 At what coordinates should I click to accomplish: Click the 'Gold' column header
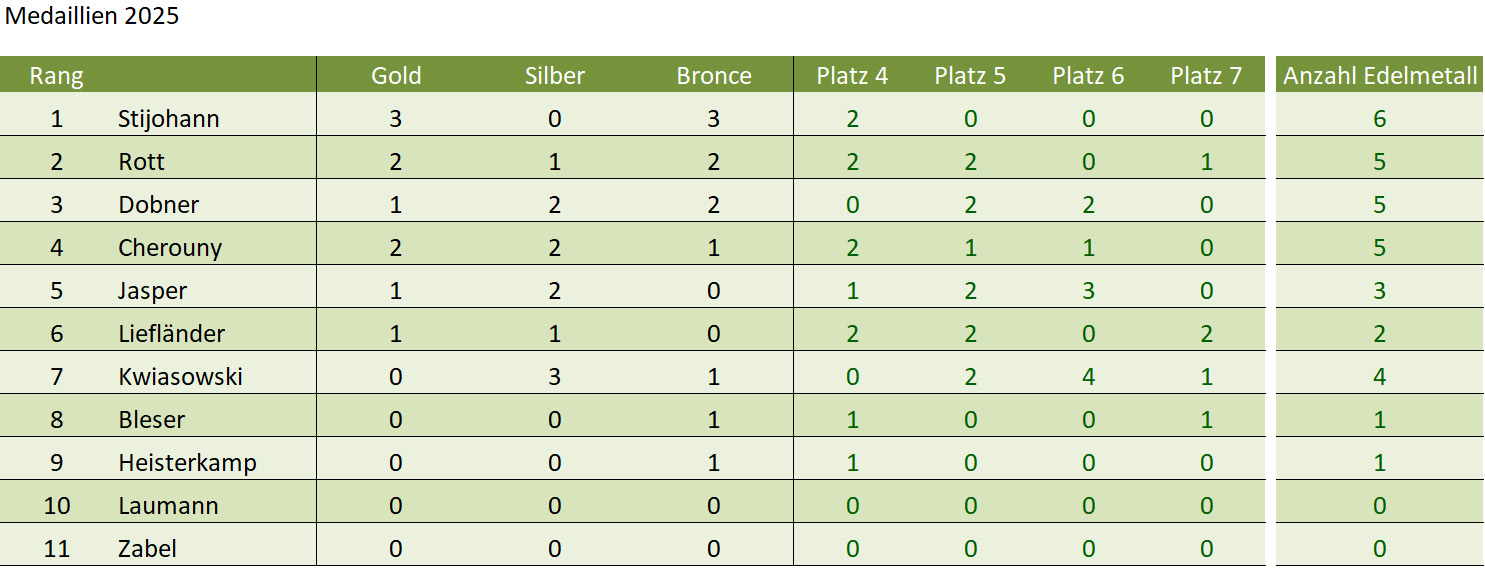pos(396,76)
